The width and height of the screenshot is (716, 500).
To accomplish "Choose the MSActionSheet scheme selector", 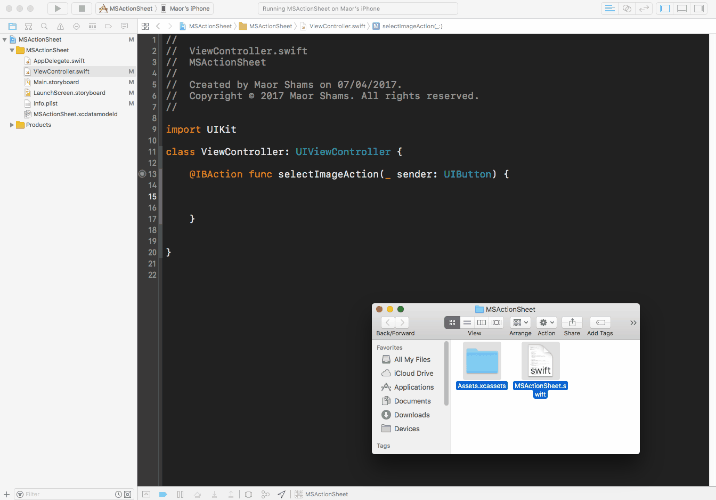I will coord(126,8).
